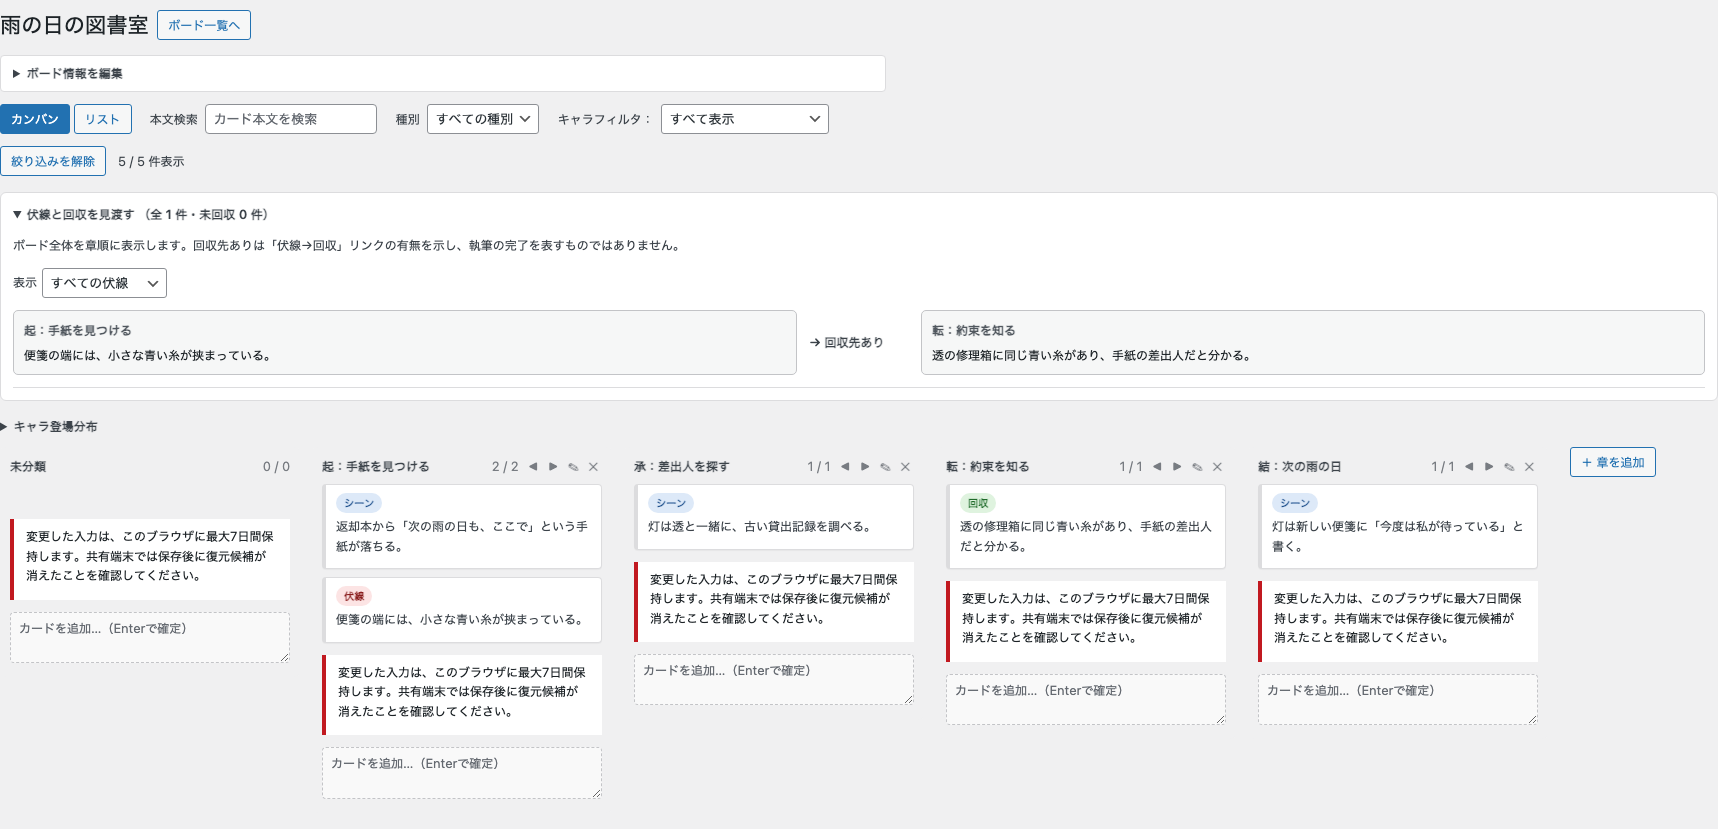Open the キャラフィルタ dropdown

pos(745,119)
